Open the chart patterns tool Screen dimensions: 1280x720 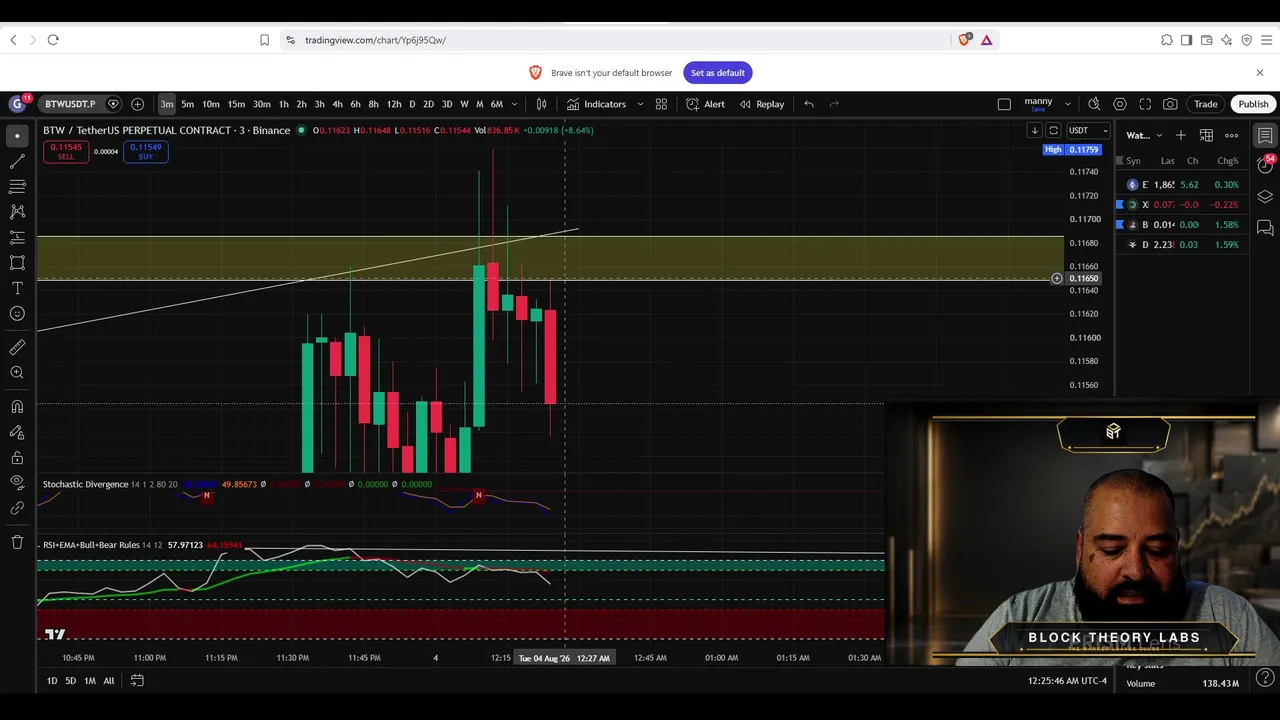(17, 212)
